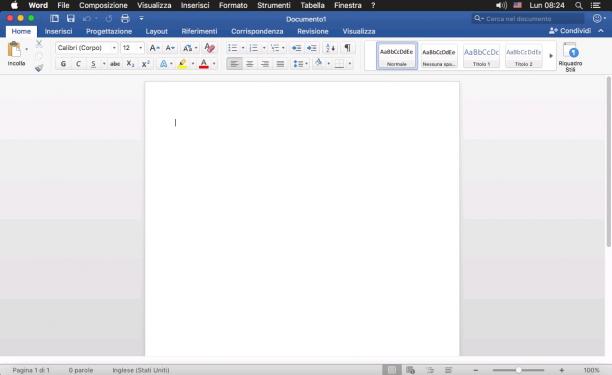Screen dimensions: 612x375
Task: Open the Formato menu in menu bar
Action: point(233,5)
